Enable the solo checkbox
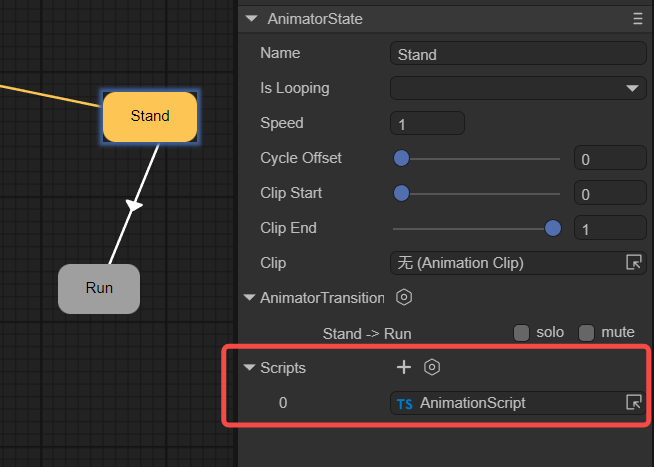The height and width of the screenshot is (467, 654). [x=521, y=333]
